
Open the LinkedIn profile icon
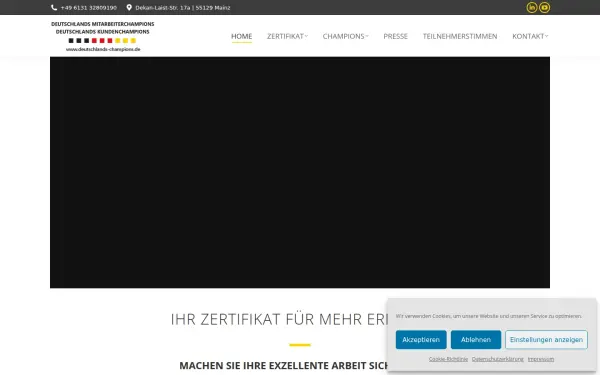pyautogui.click(x=532, y=7)
